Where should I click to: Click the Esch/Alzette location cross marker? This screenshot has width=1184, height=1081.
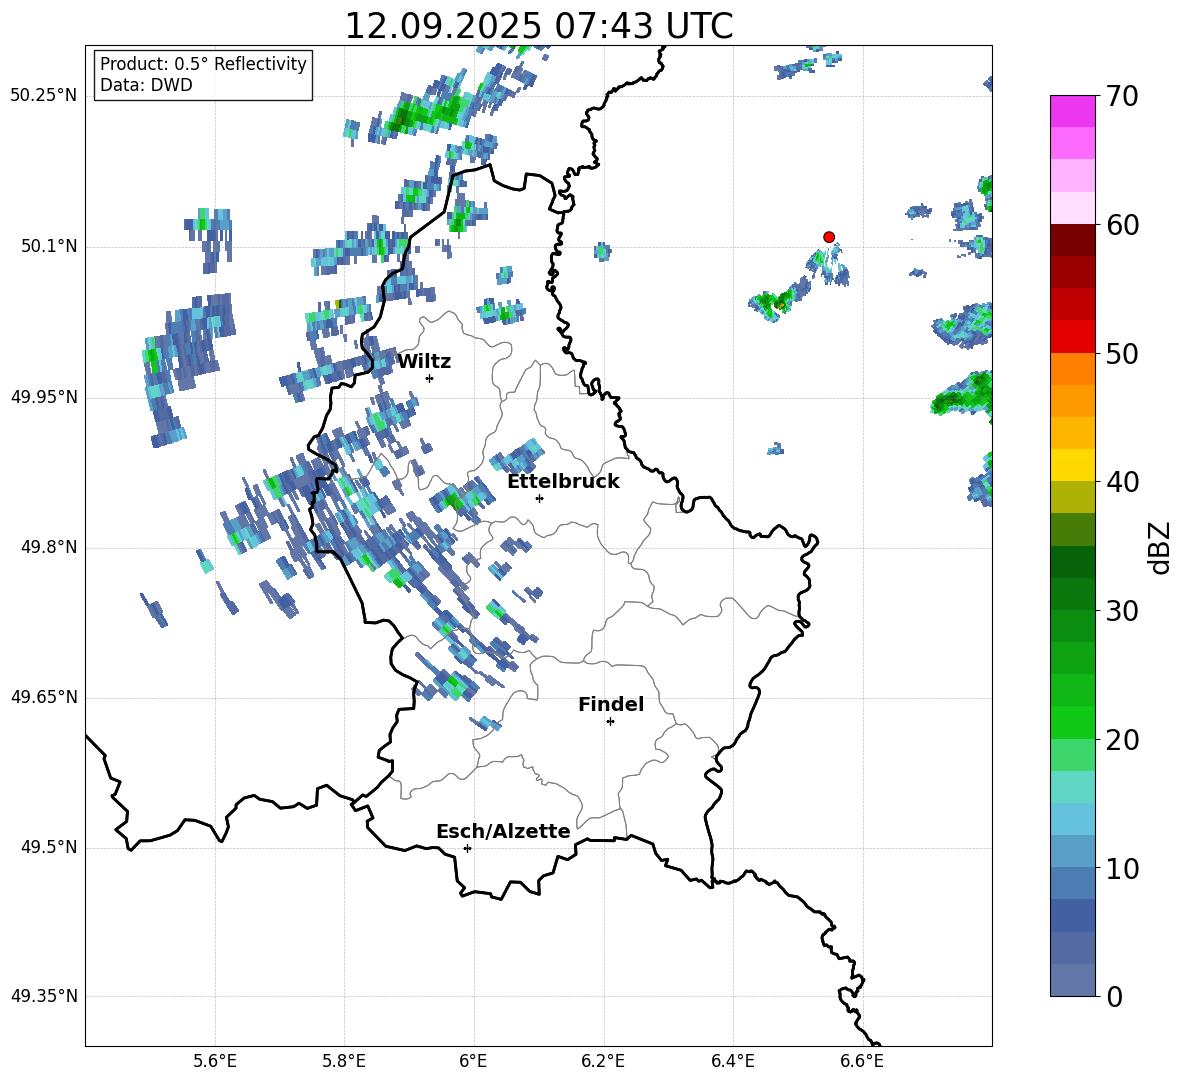(x=467, y=848)
